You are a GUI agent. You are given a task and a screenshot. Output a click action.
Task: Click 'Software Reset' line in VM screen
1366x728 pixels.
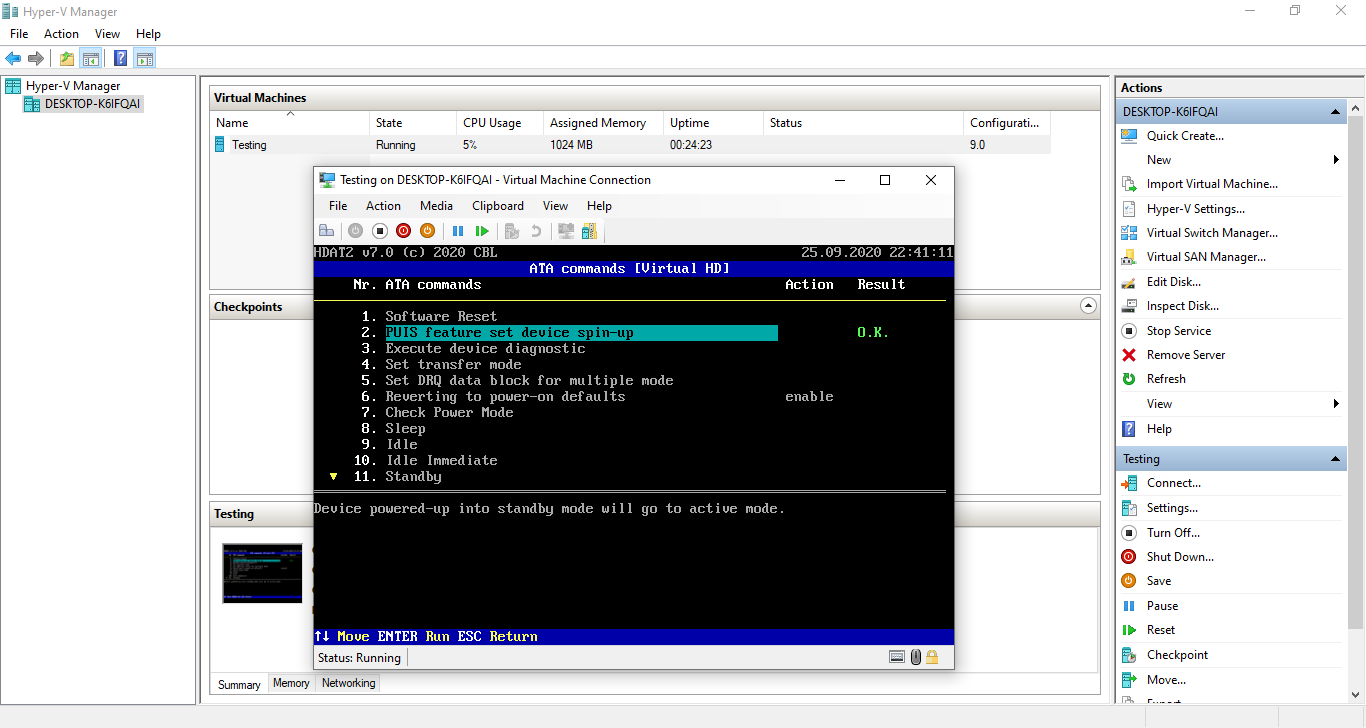(x=441, y=316)
